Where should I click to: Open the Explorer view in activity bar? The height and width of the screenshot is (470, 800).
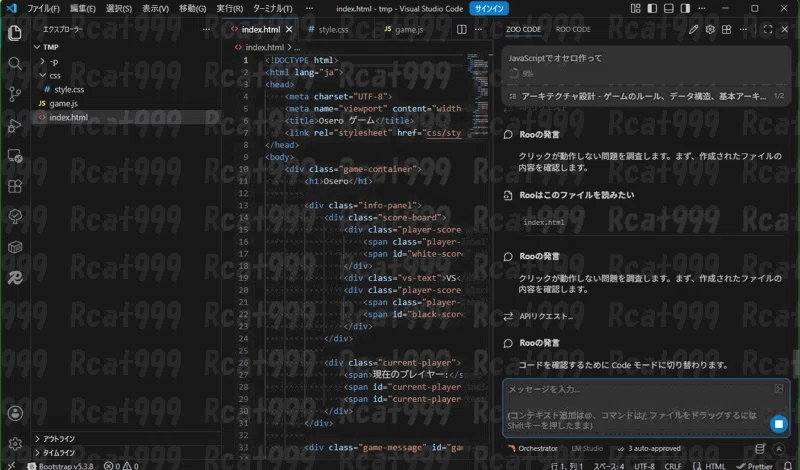15,33
